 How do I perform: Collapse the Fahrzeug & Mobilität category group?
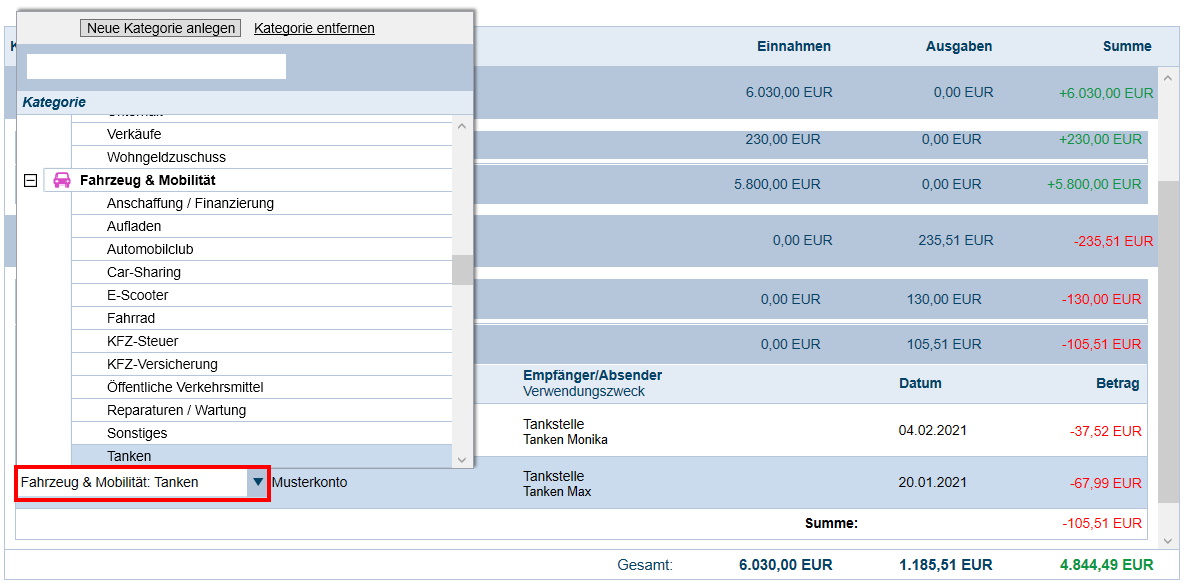30,180
